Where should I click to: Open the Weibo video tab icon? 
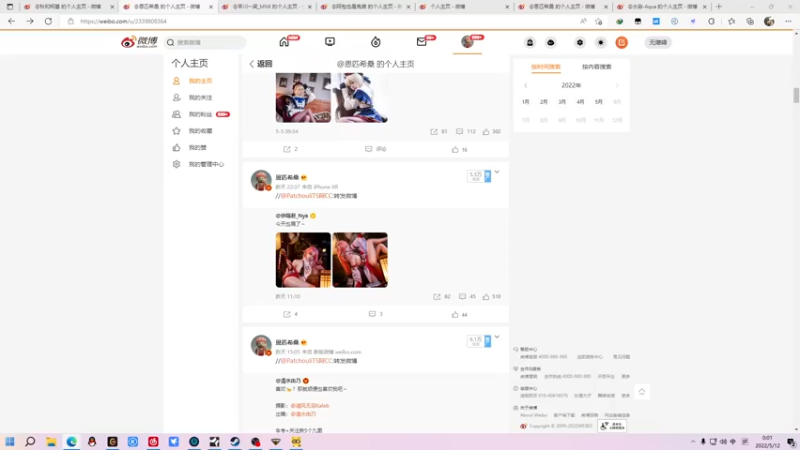coord(330,42)
